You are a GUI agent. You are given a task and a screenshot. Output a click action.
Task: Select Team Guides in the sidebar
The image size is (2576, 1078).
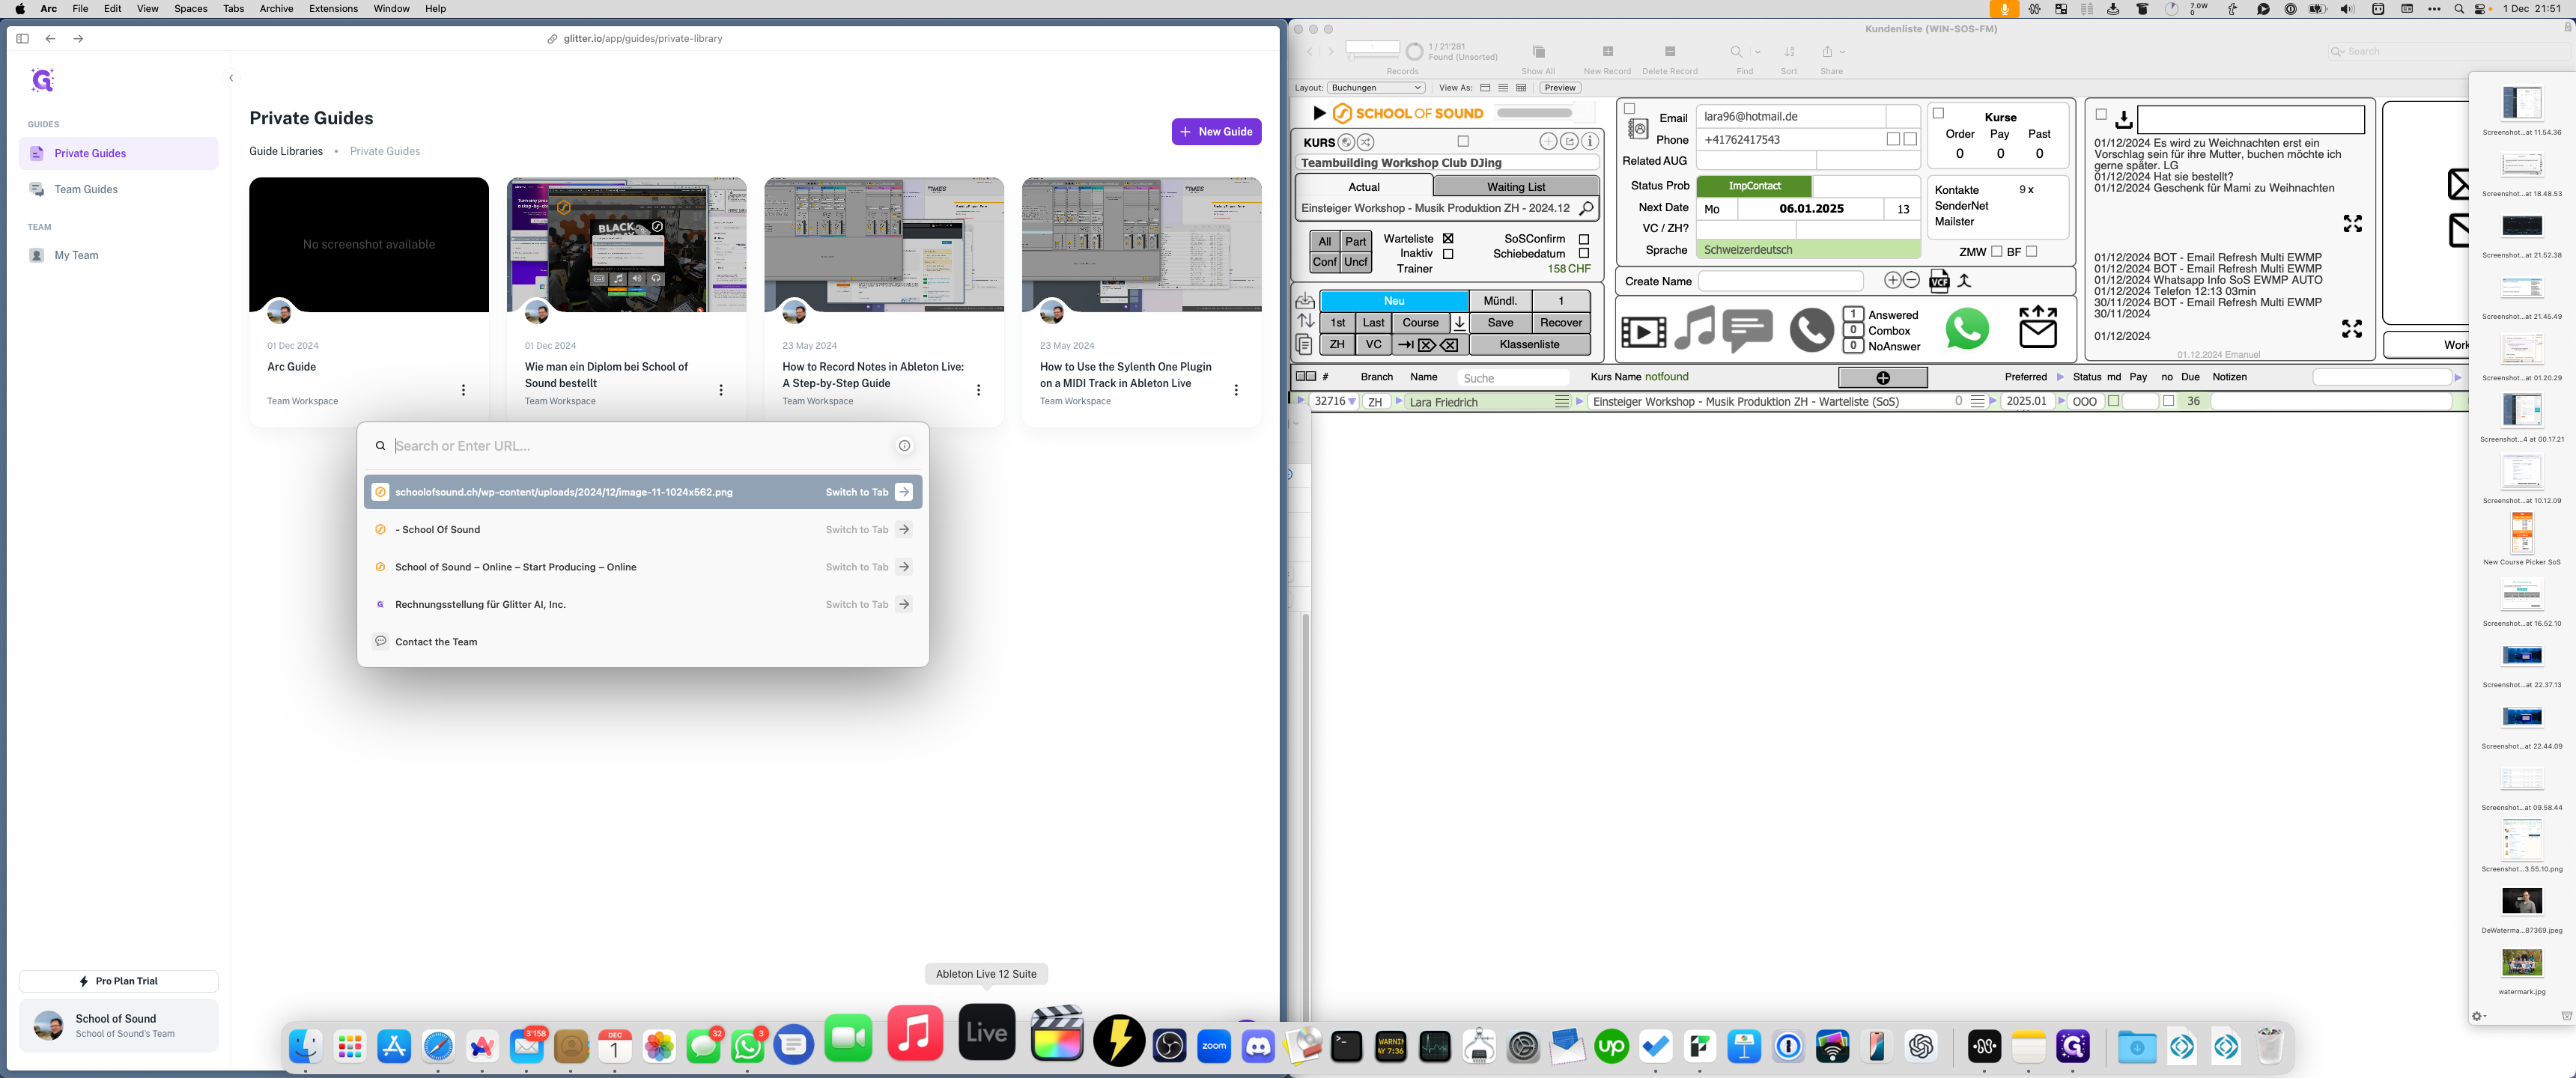coord(118,189)
